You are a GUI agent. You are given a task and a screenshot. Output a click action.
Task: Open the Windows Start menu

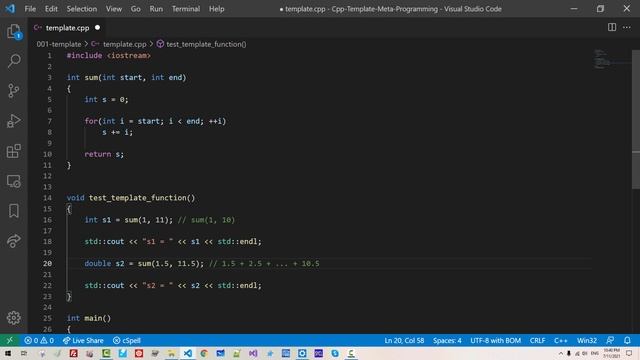[x=7, y=353]
